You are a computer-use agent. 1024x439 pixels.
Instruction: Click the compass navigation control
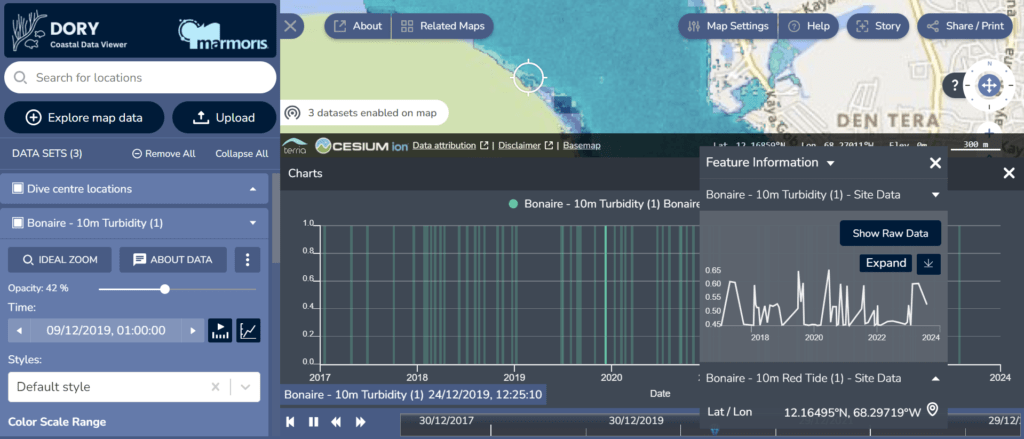[x=988, y=86]
